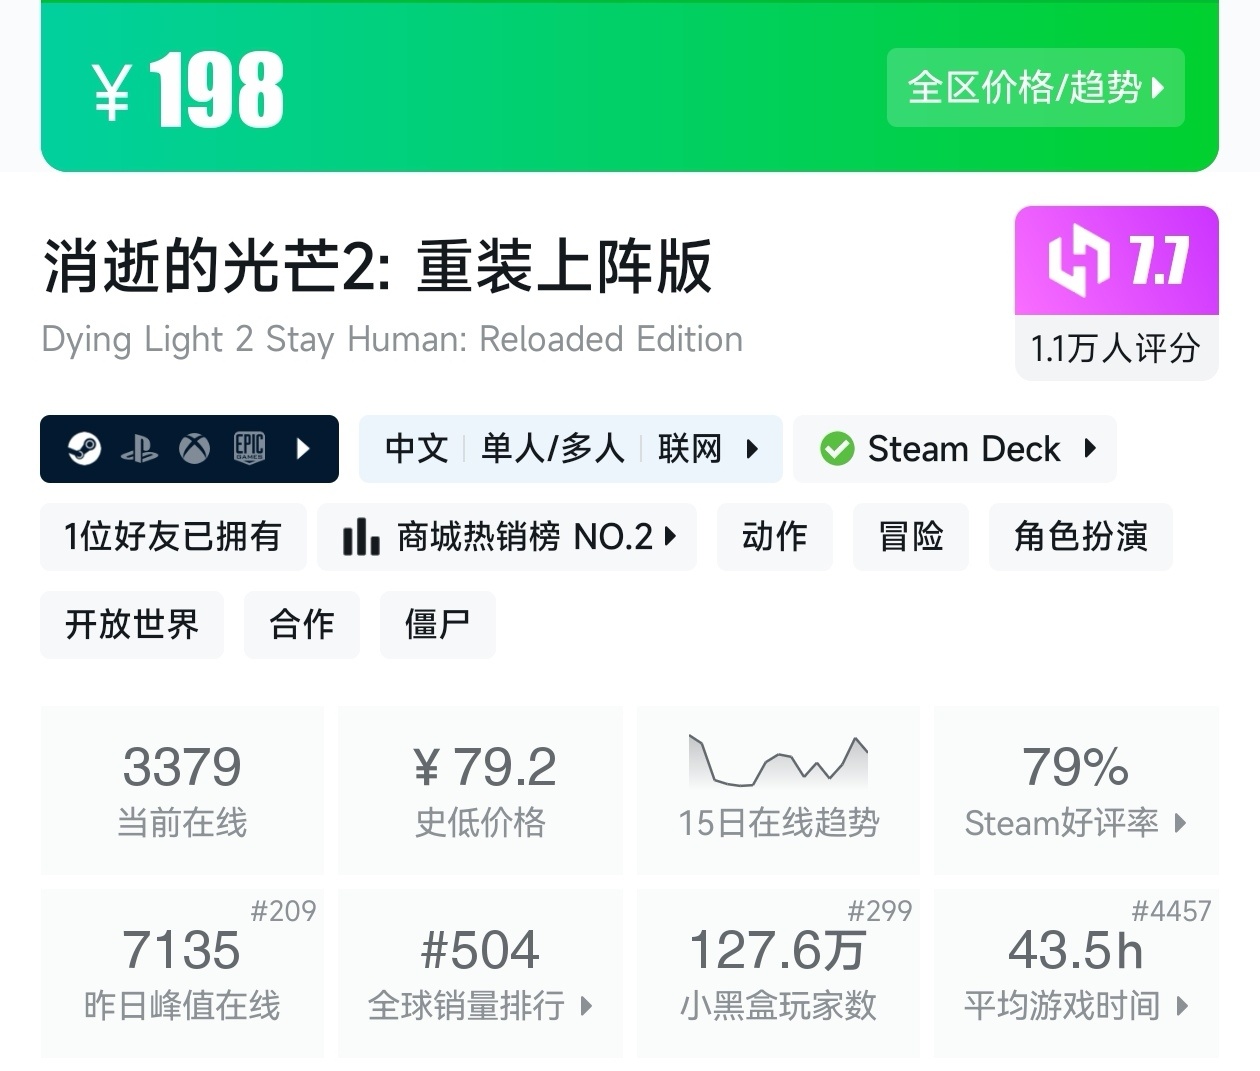Click the Steam platform icon
Screen dimensions: 1260x1071
[x=84, y=449]
